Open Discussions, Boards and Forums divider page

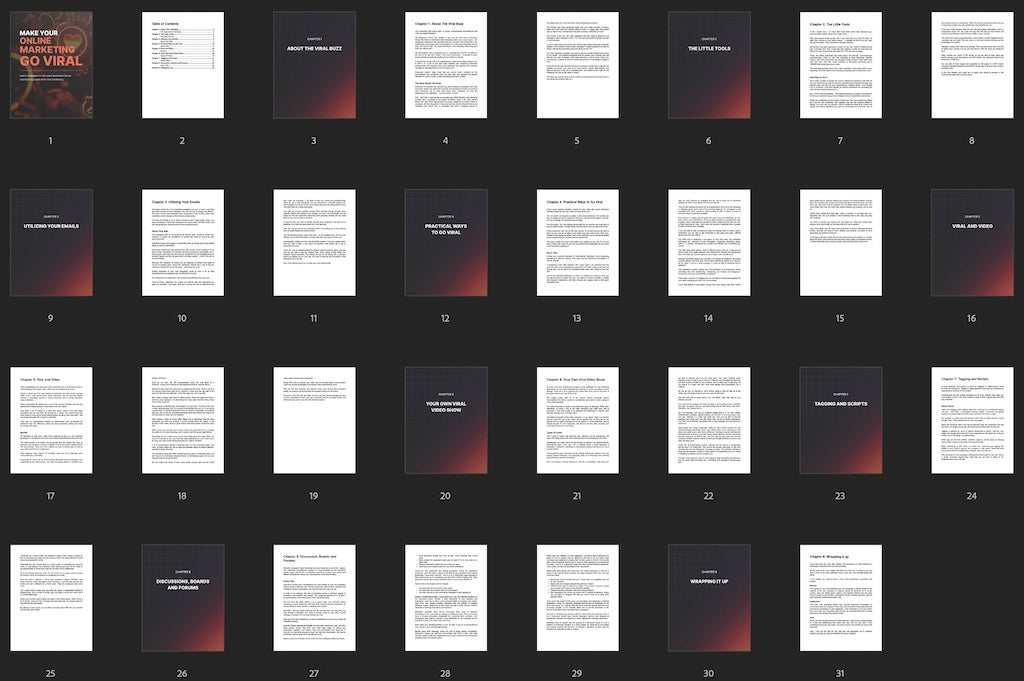pos(182,597)
